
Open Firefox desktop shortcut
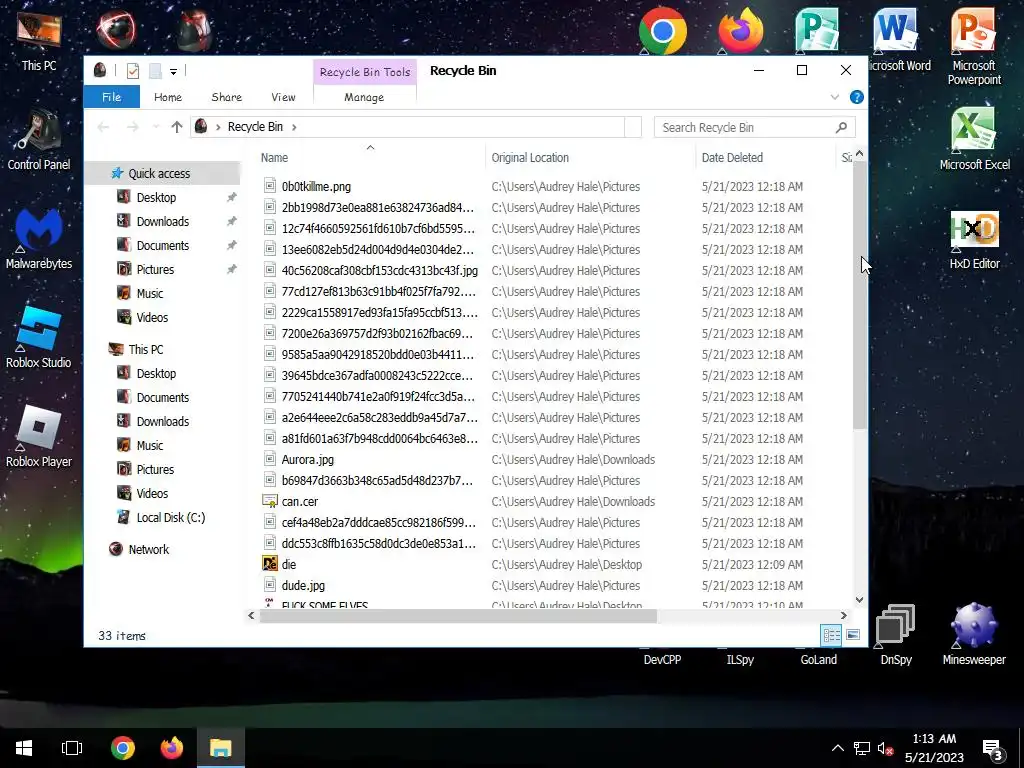[741, 31]
